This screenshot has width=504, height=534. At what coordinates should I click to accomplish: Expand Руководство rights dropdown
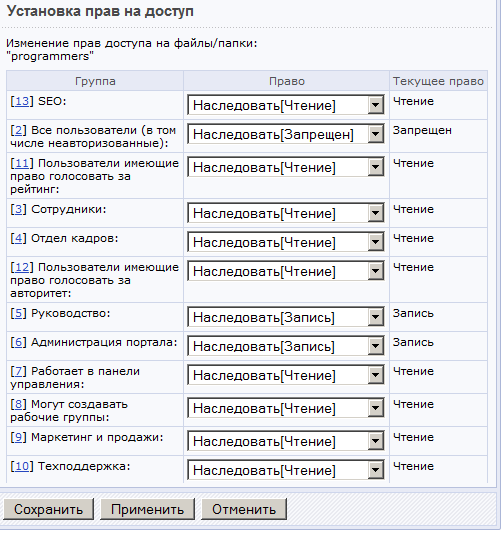(285, 317)
